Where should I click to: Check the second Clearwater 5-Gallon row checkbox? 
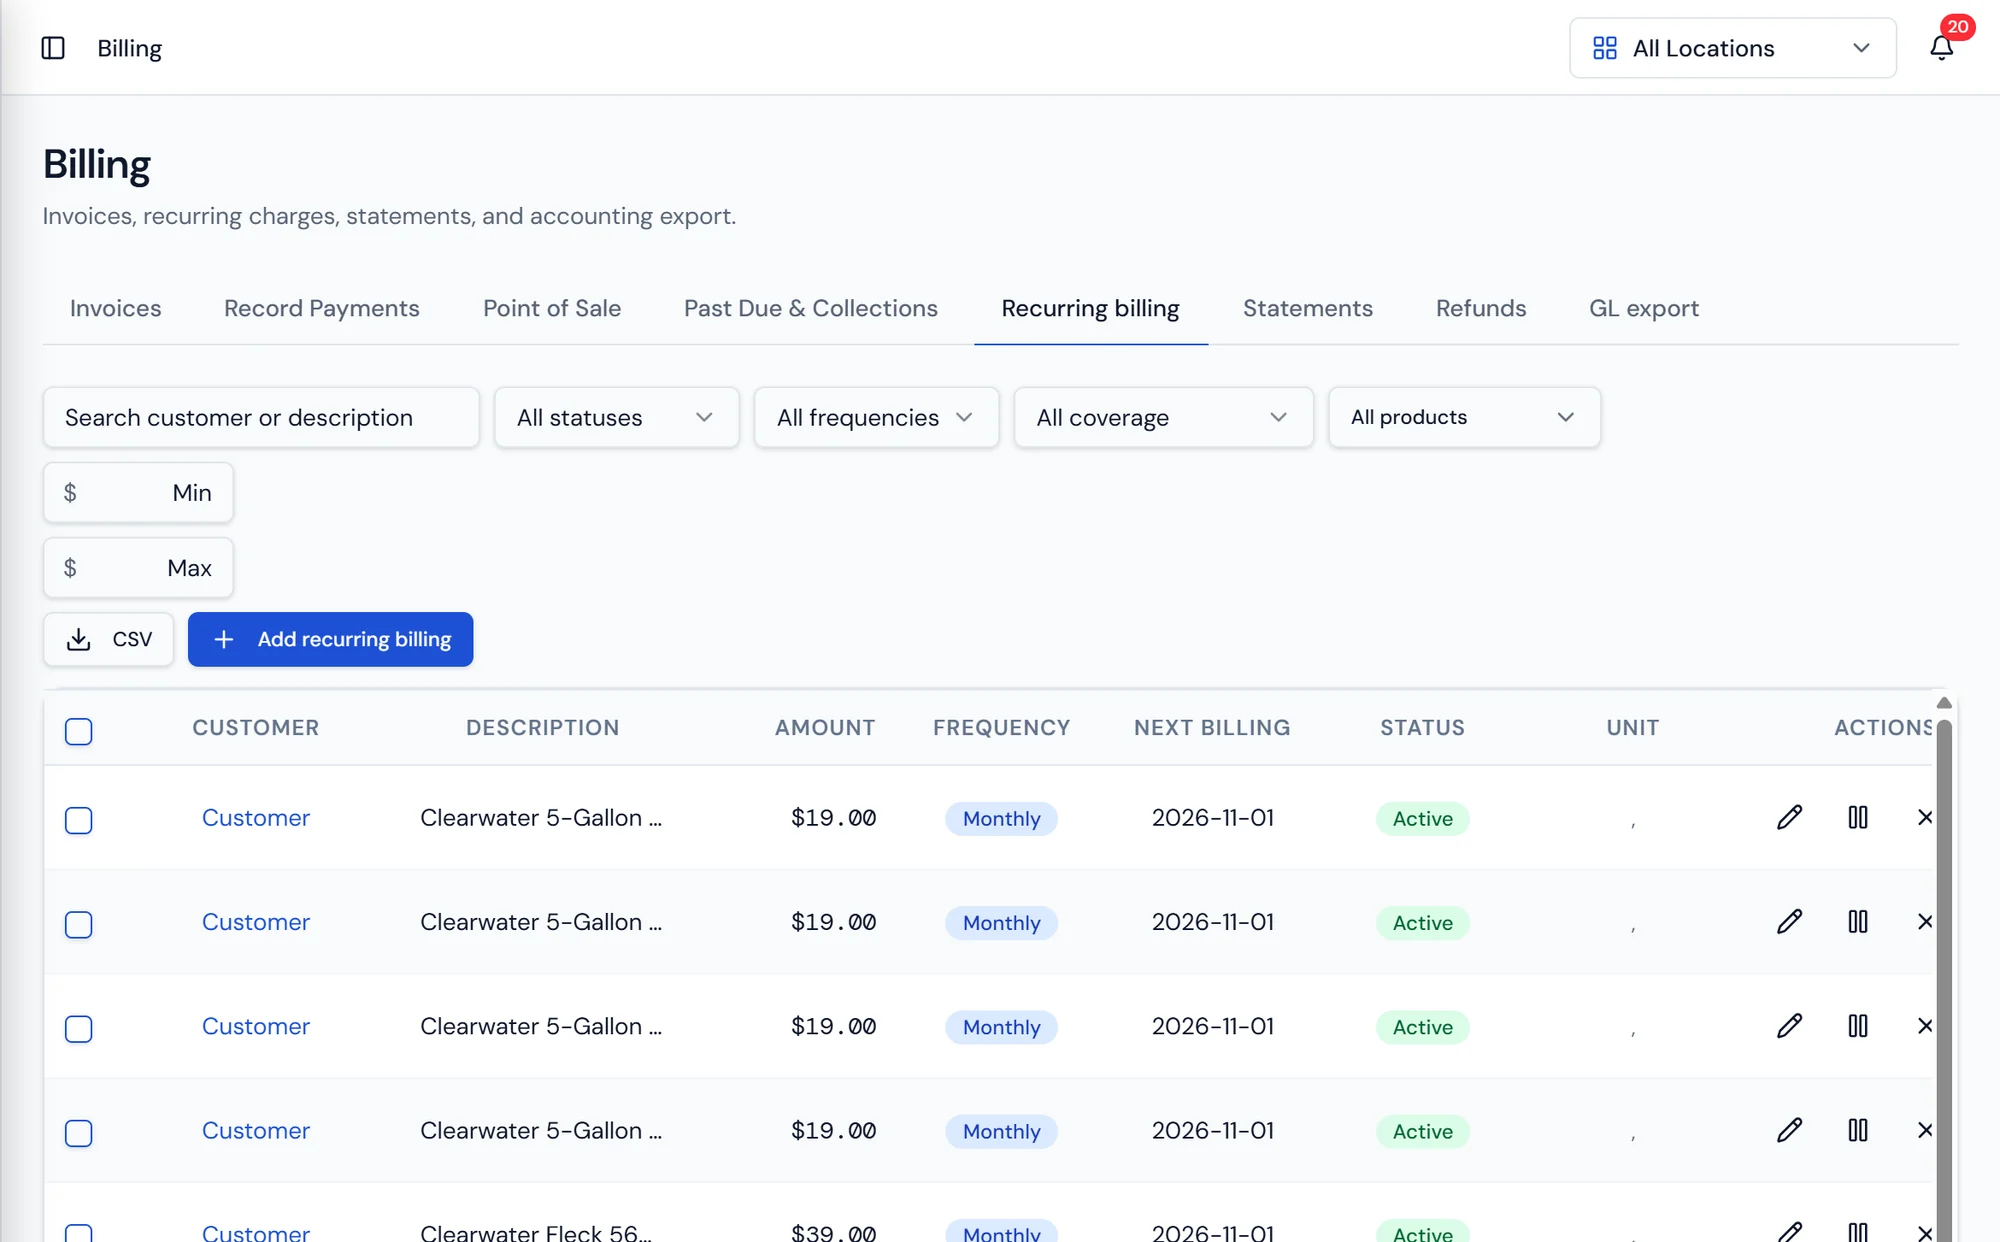tap(79, 924)
